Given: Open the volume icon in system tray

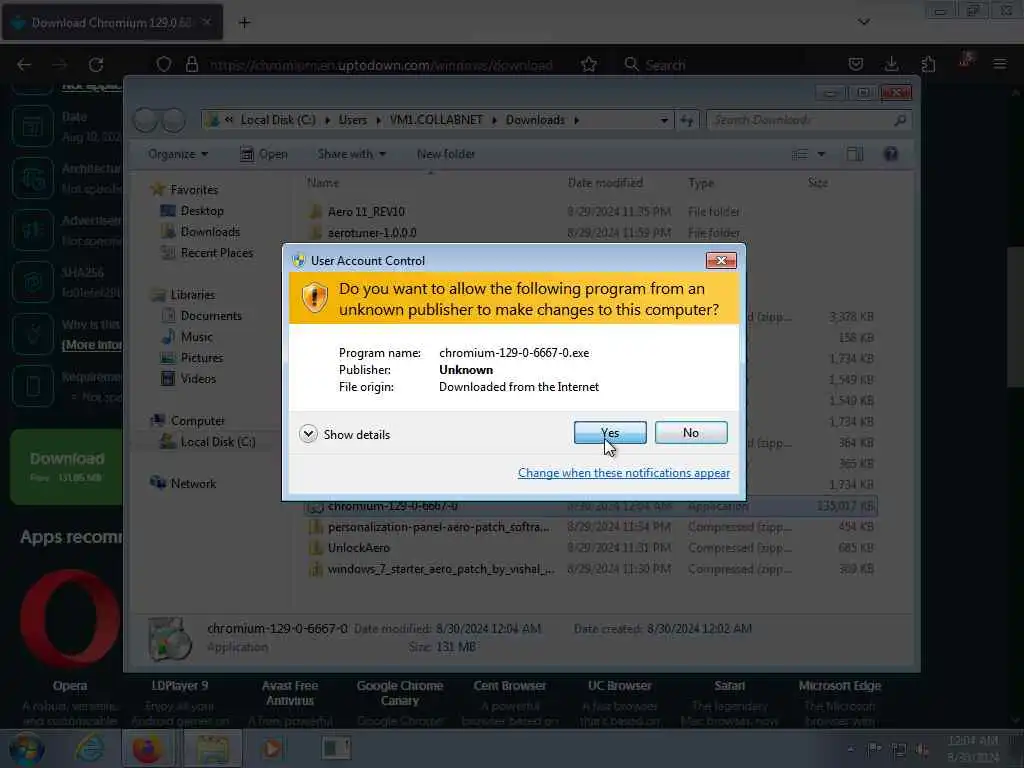Looking at the screenshot, I should click(x=922, y=749).
